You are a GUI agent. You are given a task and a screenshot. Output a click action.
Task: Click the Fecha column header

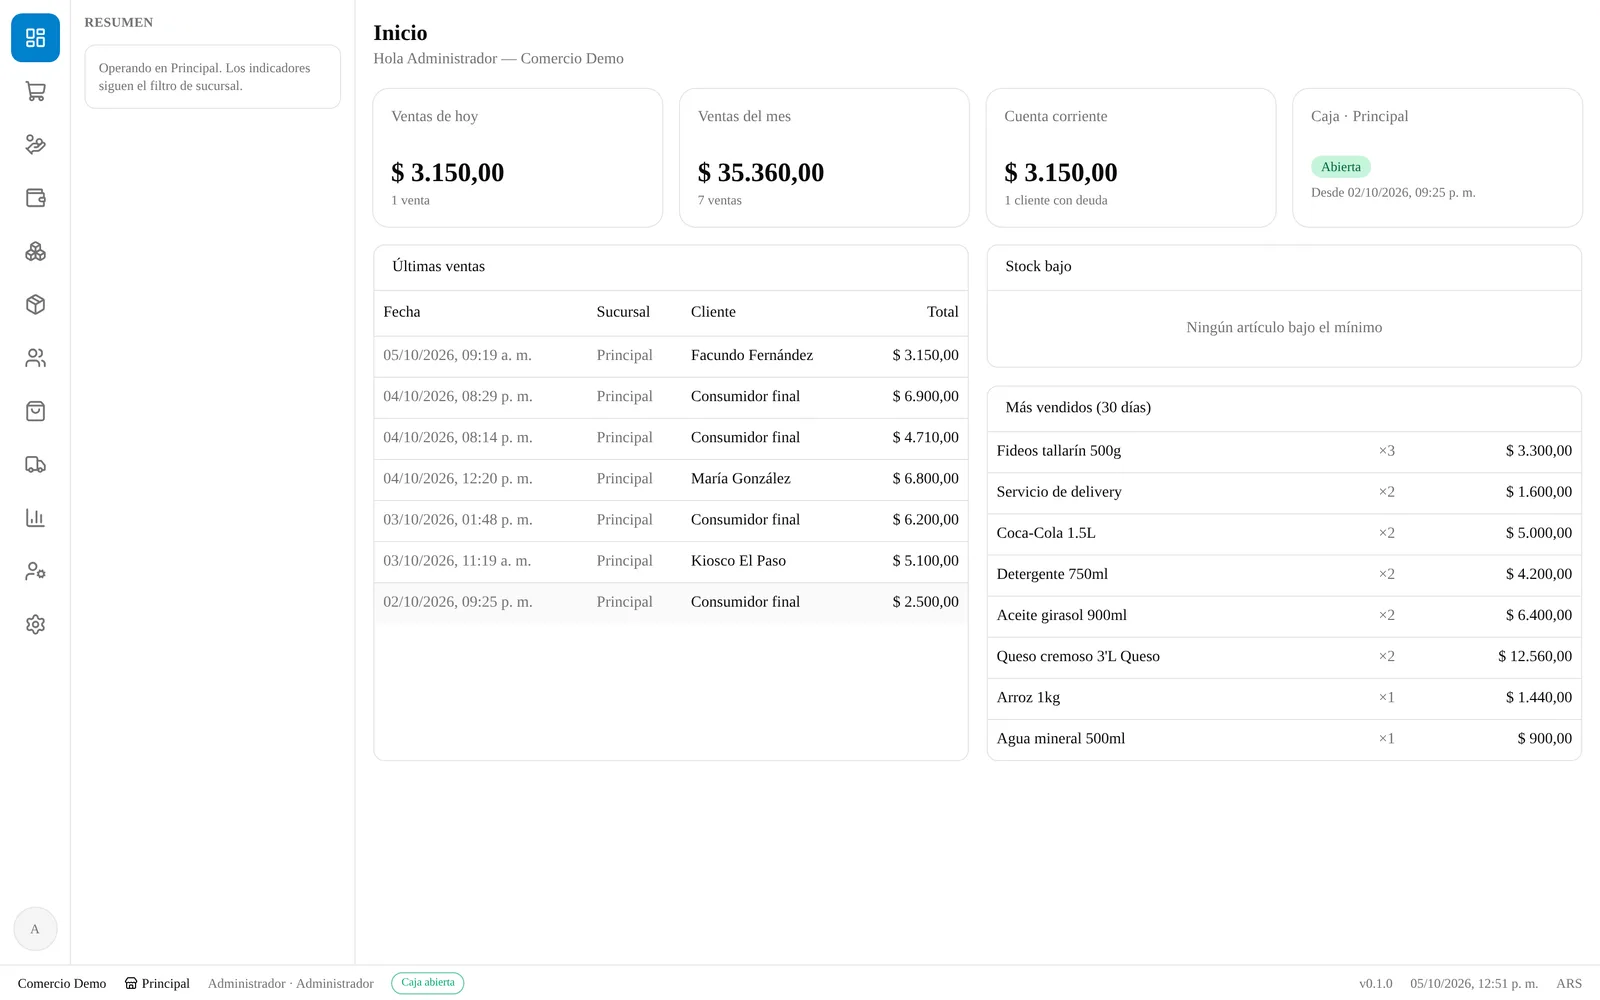pos(402,312)
